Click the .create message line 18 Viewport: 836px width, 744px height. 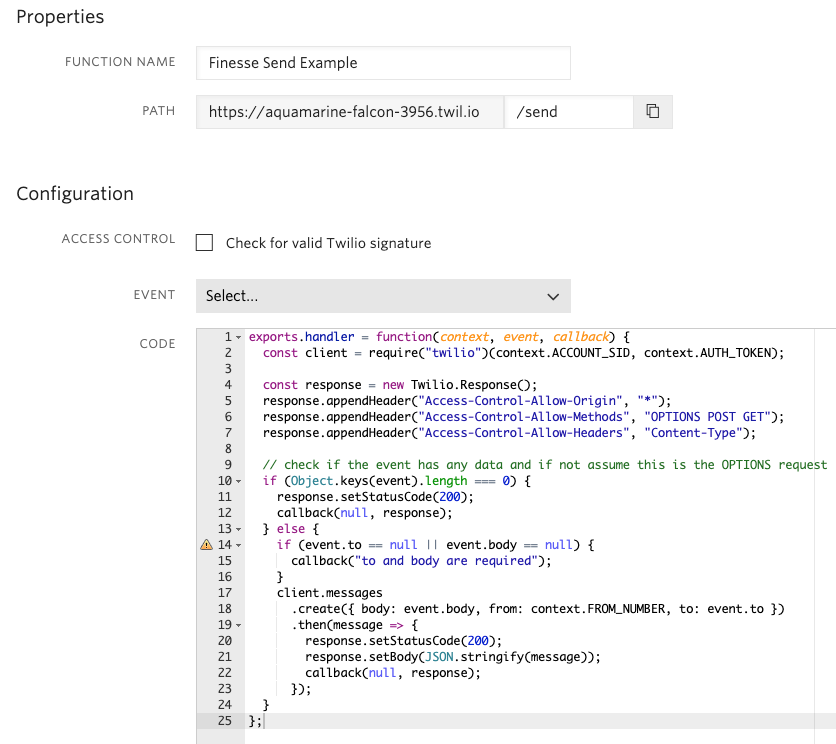(537, 609)
